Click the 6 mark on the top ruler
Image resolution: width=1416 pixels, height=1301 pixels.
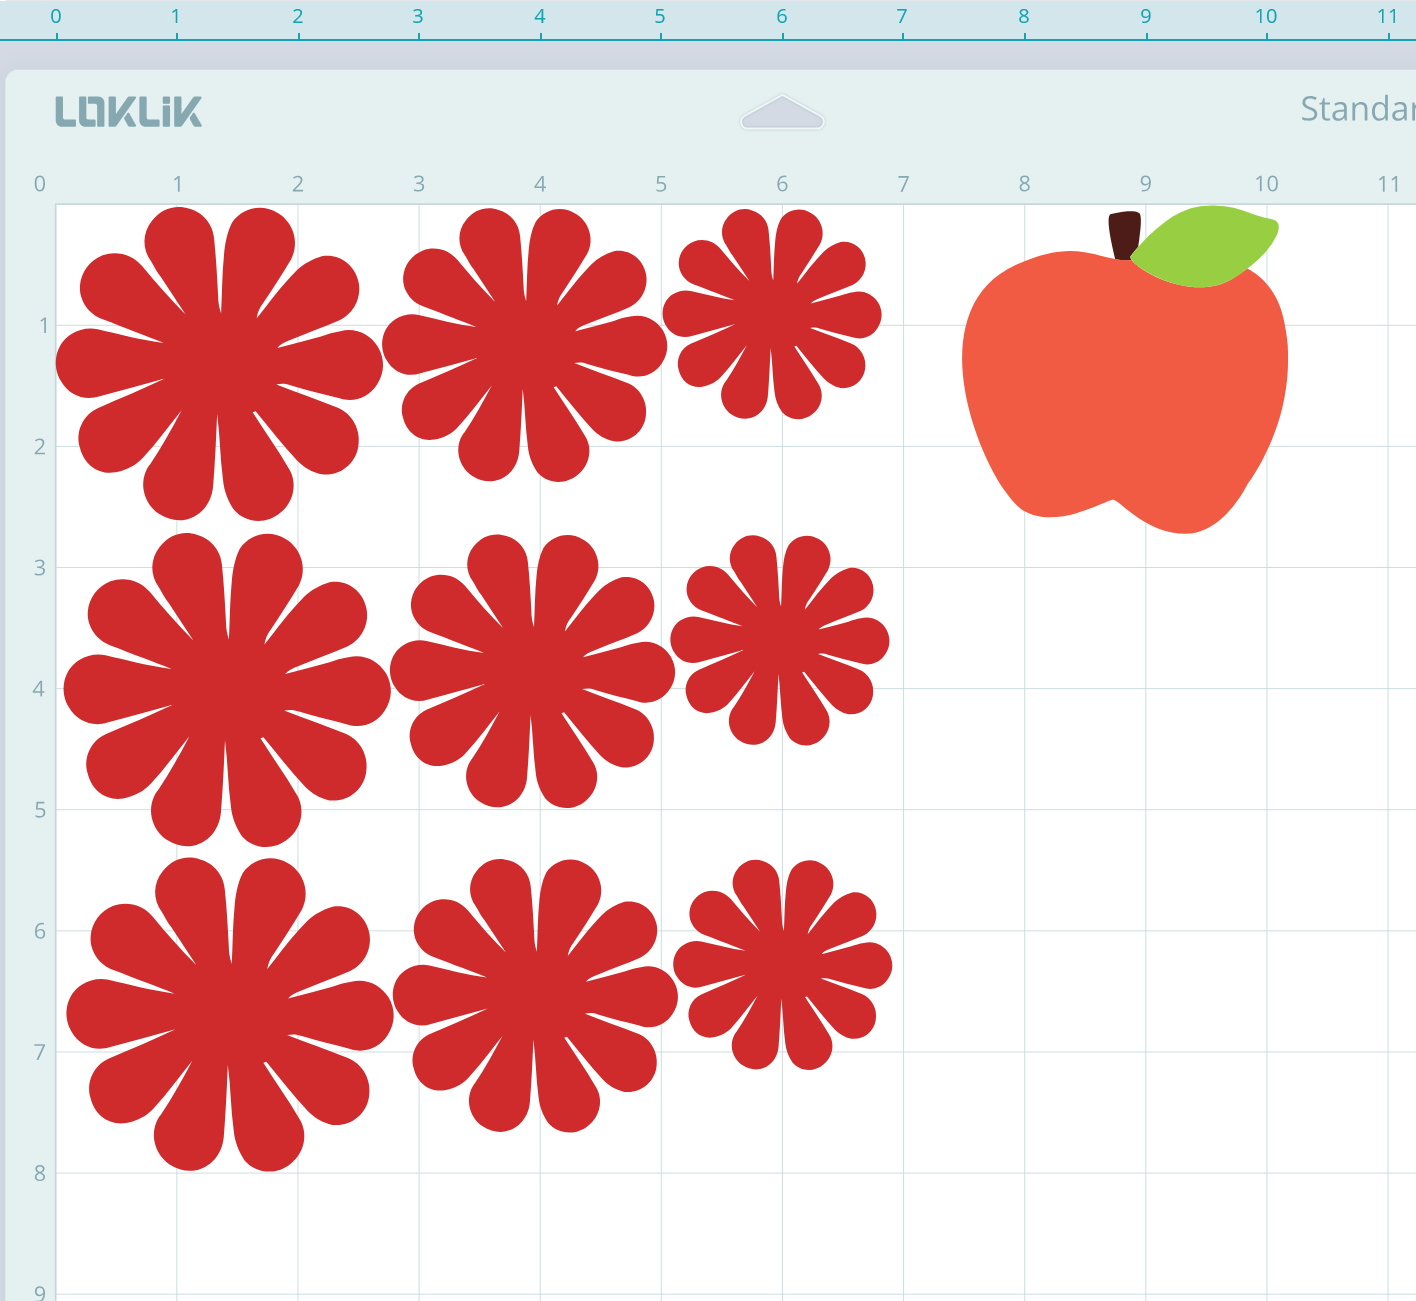(782, 17)
